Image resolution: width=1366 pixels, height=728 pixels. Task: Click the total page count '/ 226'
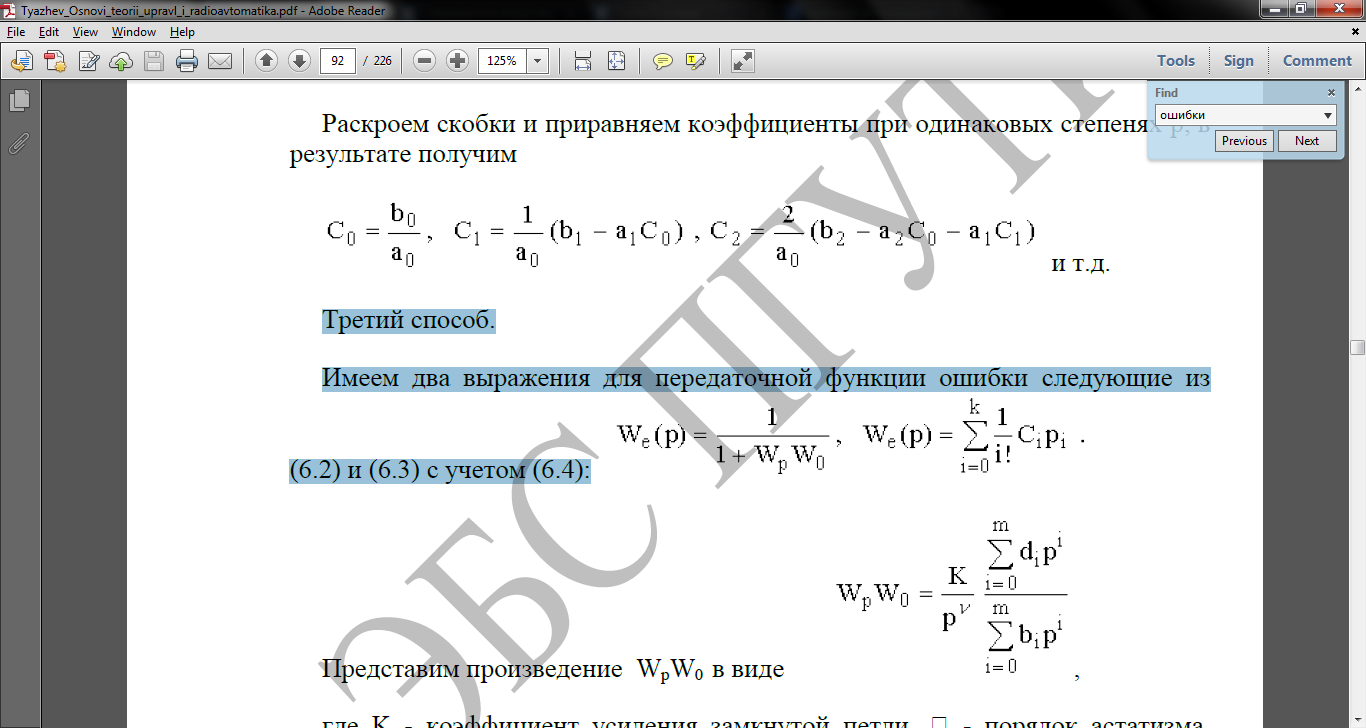(x=377, y=61)
